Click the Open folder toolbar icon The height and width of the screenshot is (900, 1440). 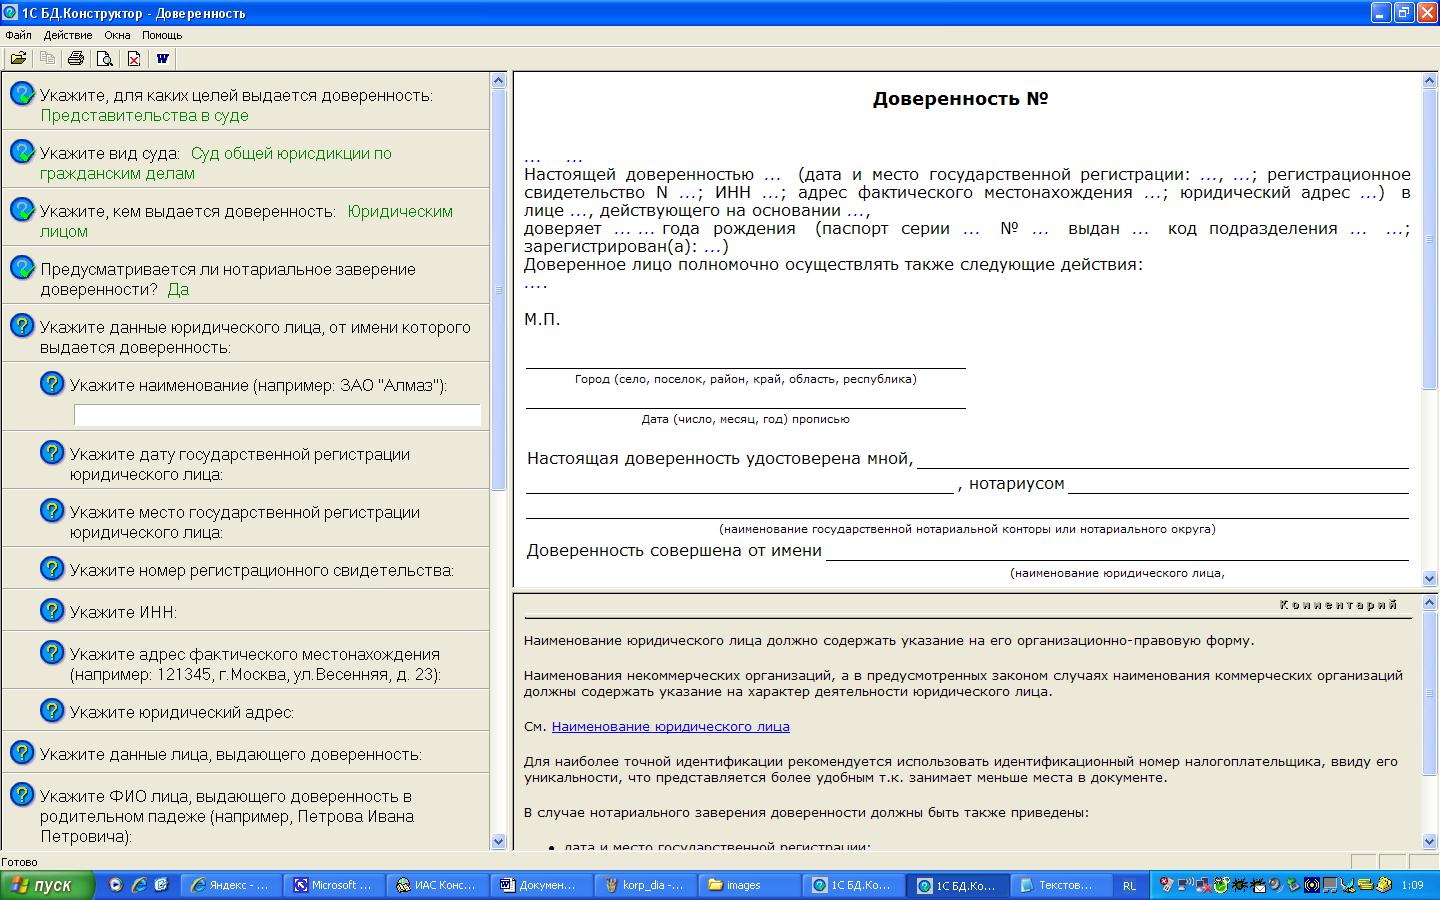click(18, 58)
